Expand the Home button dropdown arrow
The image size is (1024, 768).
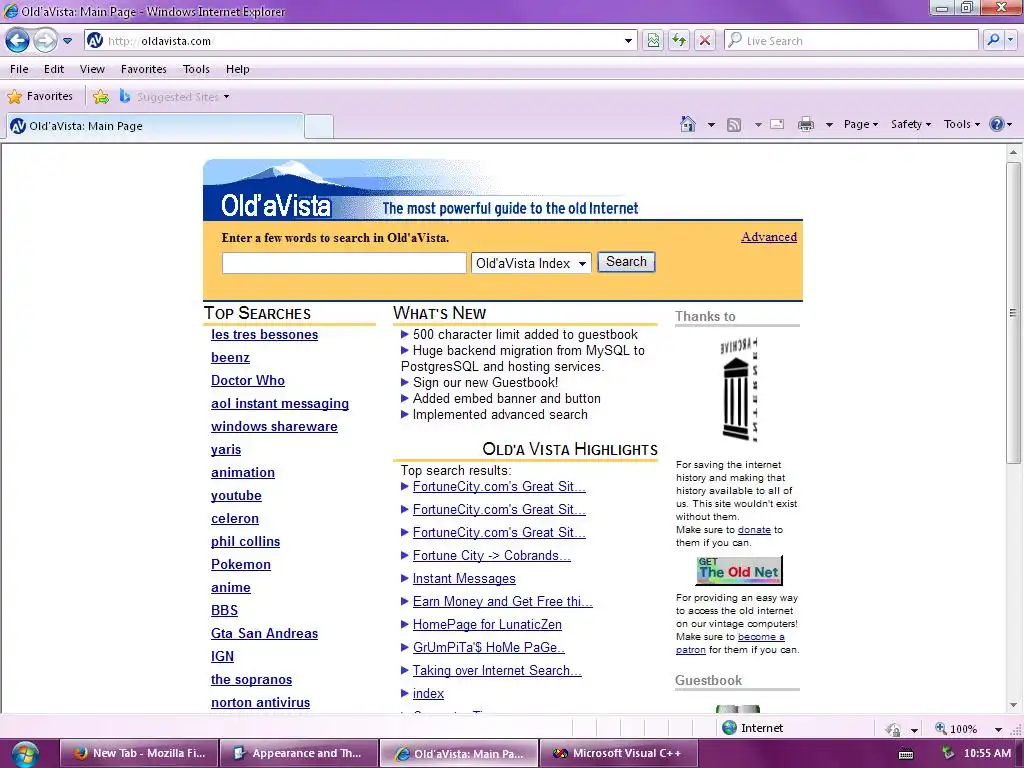tap(711, 124)
